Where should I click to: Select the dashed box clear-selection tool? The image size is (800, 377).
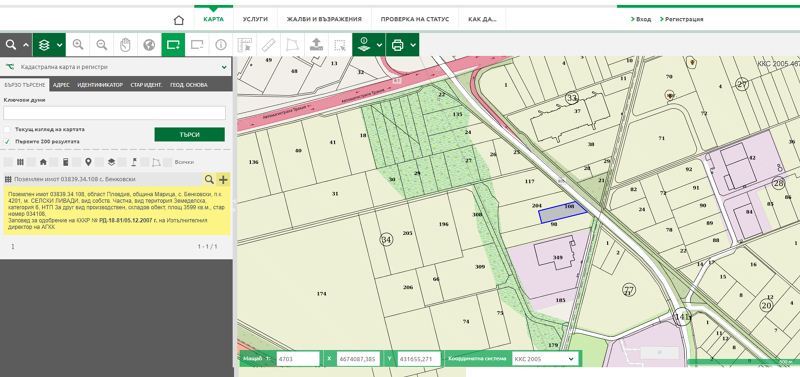point(340,45)
